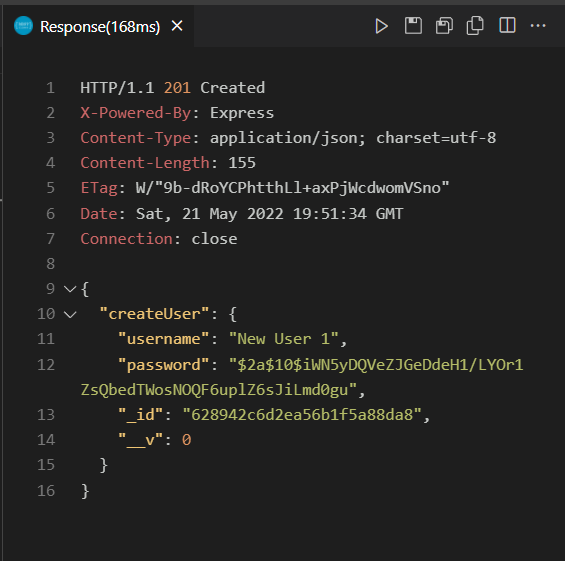The width and height of the screenshot is (565, 561).
Task: Click the Connection: close value
Action: pos(214,239)
